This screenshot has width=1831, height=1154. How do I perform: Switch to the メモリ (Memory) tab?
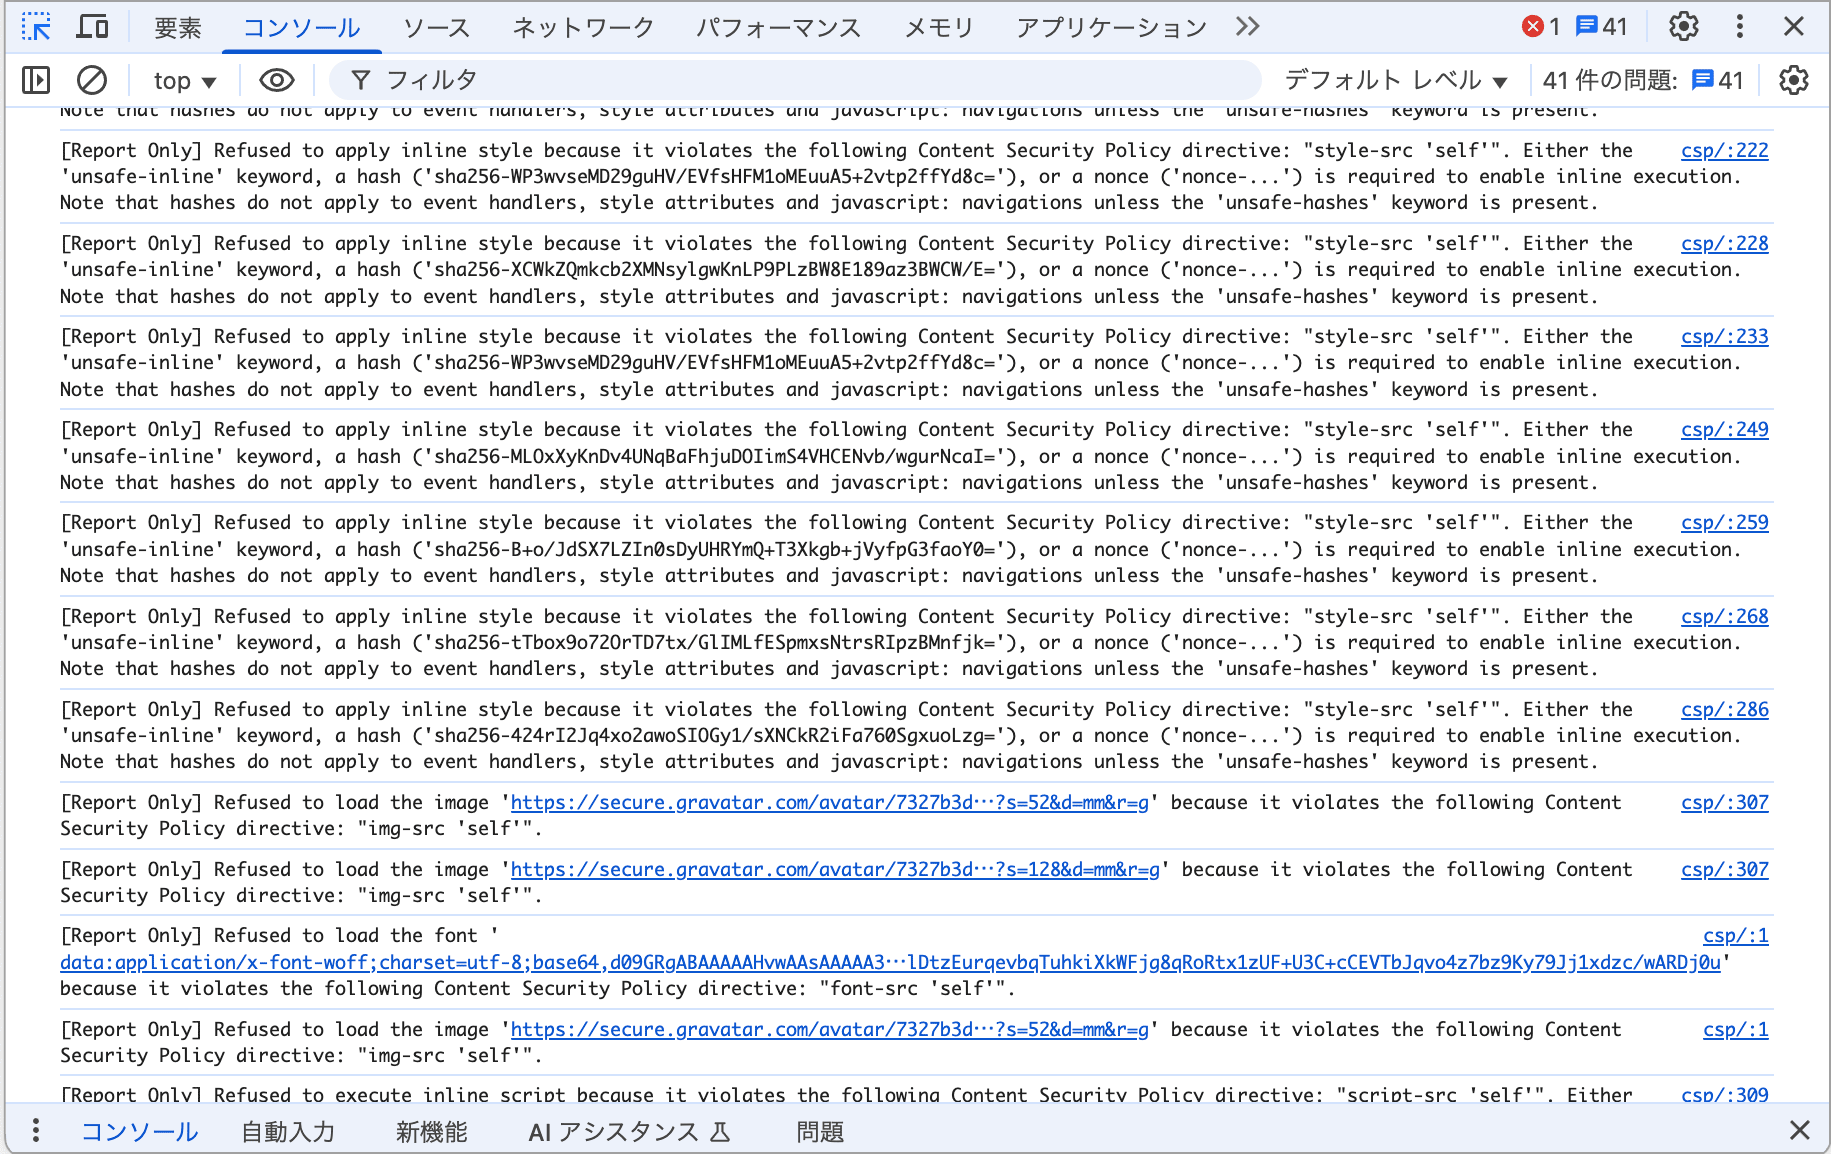(x=938, y=28)
